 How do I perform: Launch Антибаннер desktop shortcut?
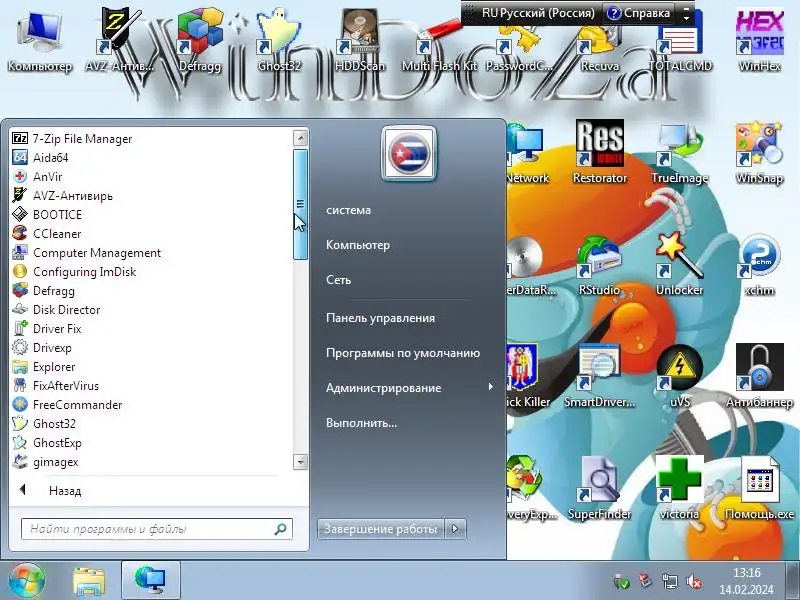759,377
